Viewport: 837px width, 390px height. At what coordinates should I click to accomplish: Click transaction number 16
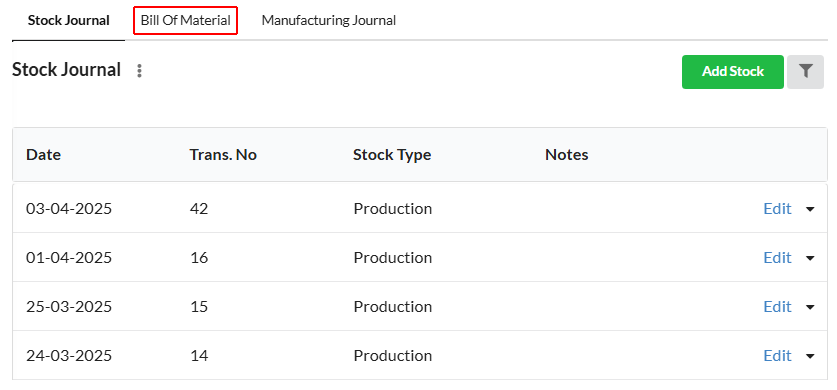coord(199,258)
